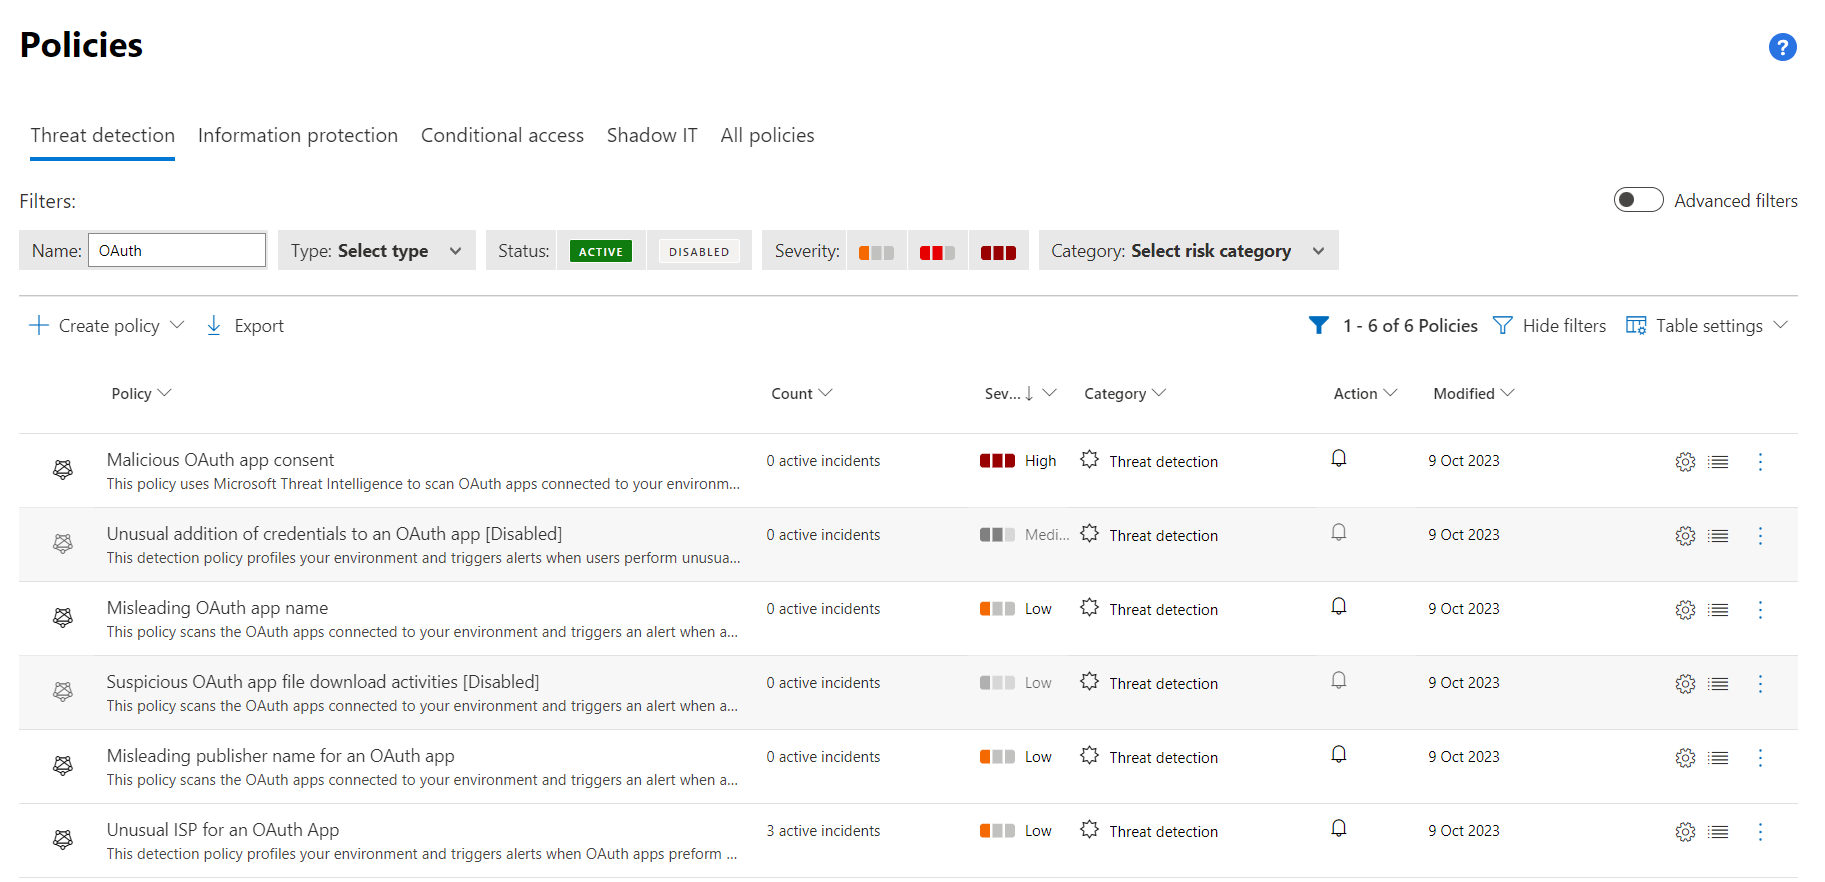
Task: Click alert bell for Misleading OAuth app name
Action: (1339, 606)
